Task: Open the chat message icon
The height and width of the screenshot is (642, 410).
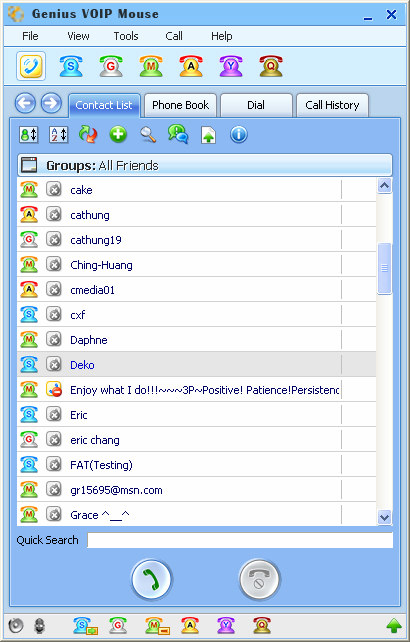Action: click(x=178, y=134)
